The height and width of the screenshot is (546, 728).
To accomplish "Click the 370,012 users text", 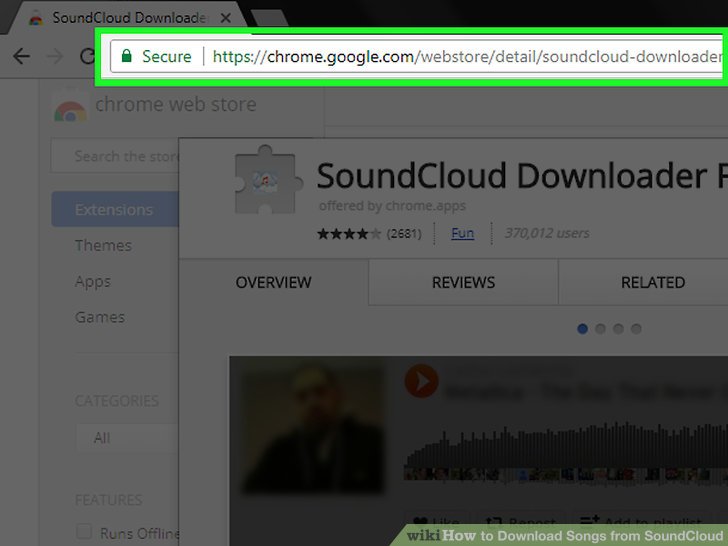I will (x=547, y=233).
